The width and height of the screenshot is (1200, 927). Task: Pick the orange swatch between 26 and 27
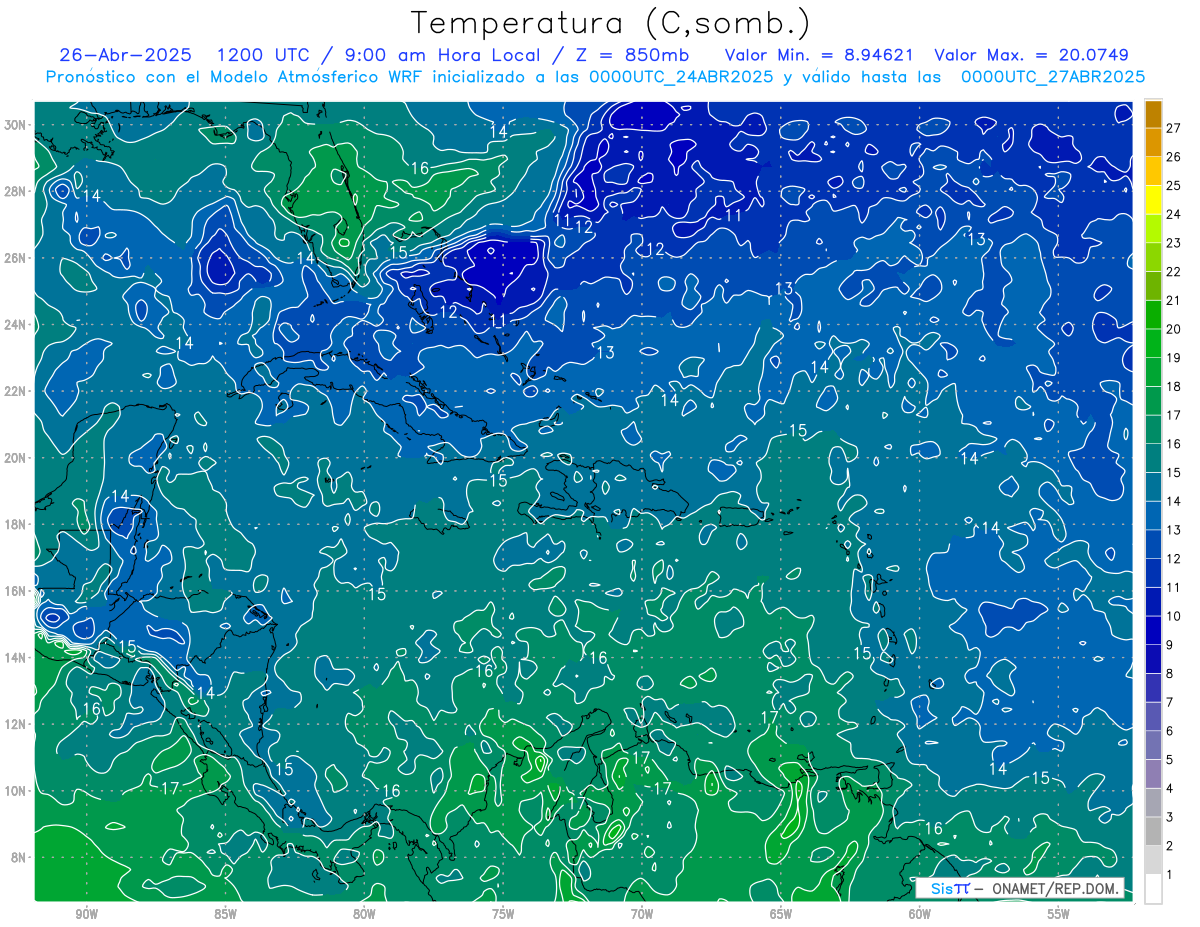[x=1154, y=142]
